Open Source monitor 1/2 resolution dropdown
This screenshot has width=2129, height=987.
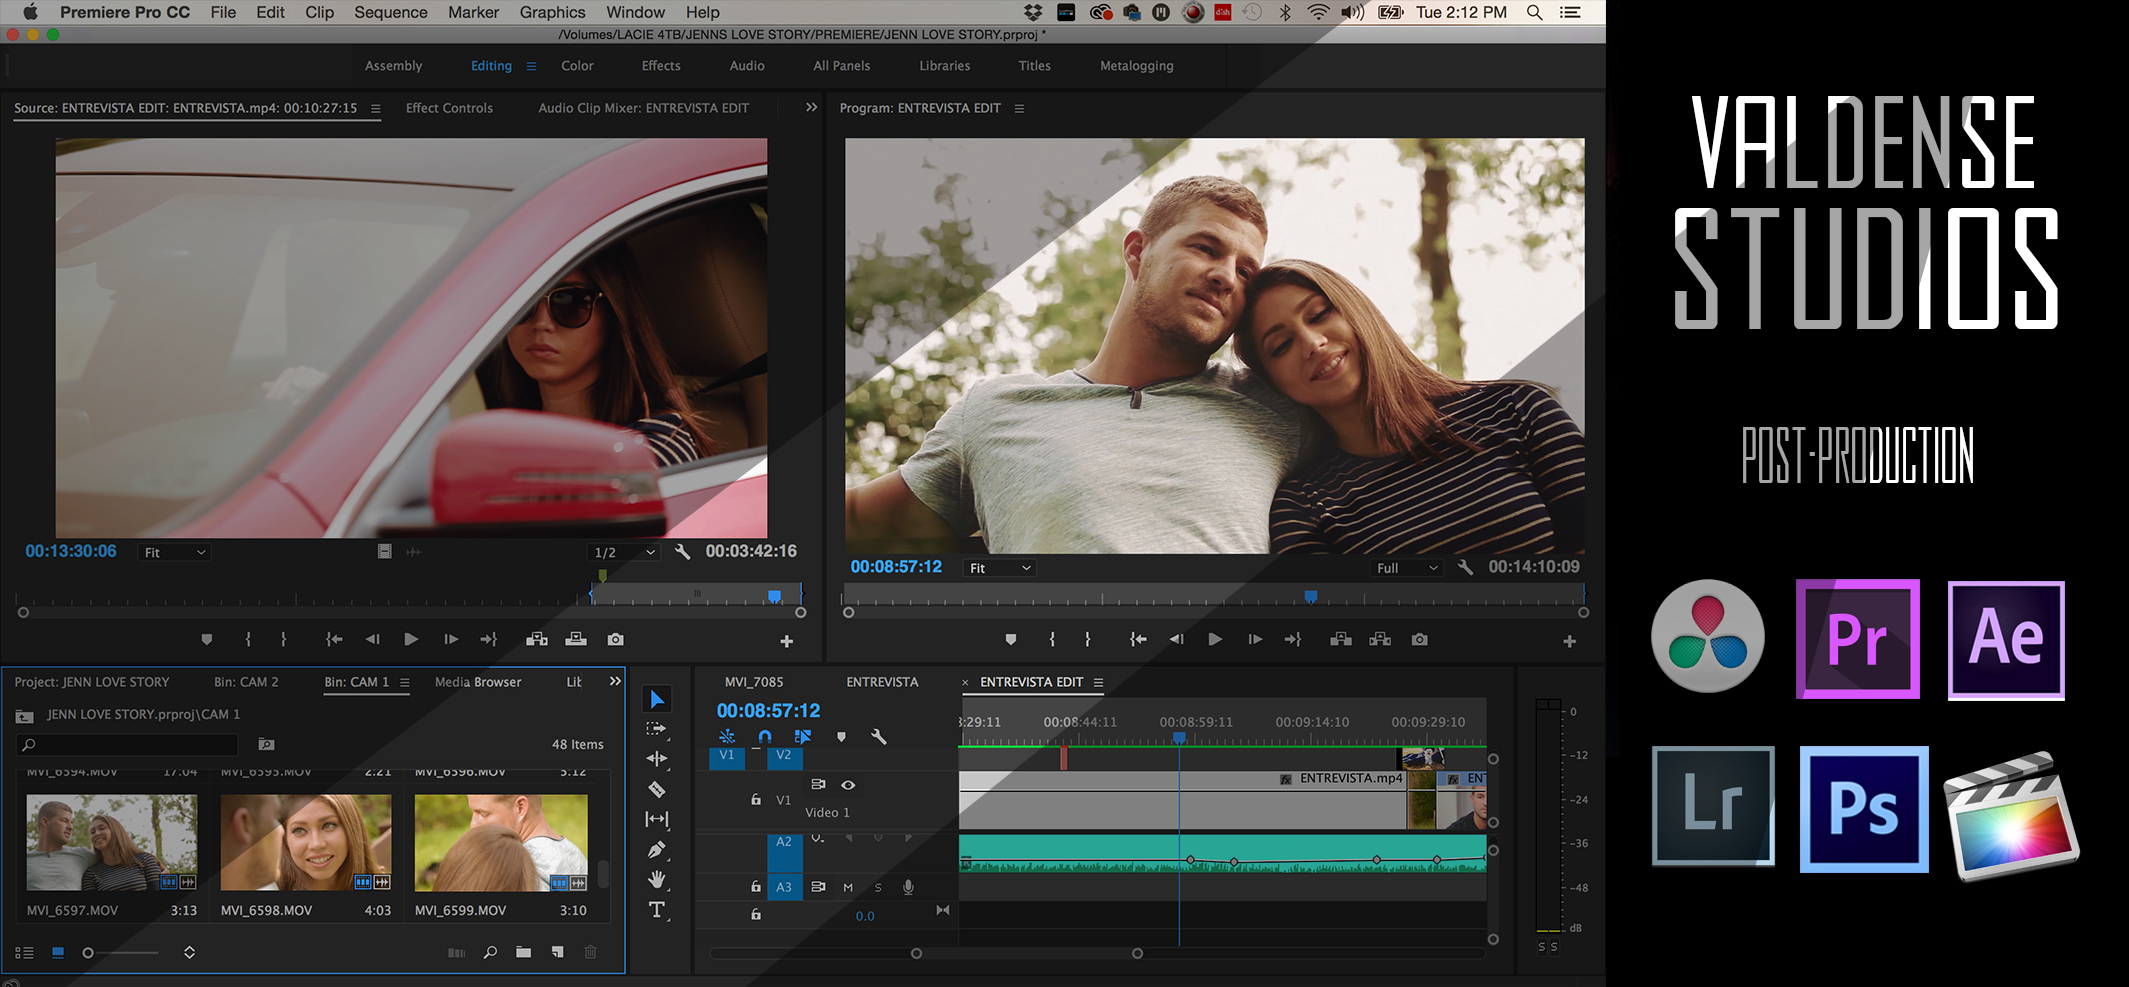pyautogui.click(x=624, y=552)
